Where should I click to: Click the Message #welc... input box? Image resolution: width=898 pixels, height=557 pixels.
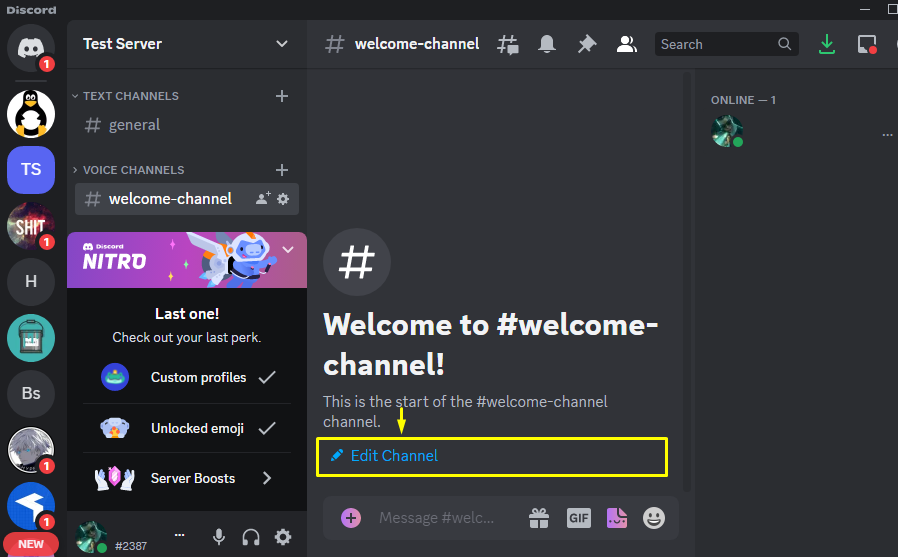(x=436, y=518)
